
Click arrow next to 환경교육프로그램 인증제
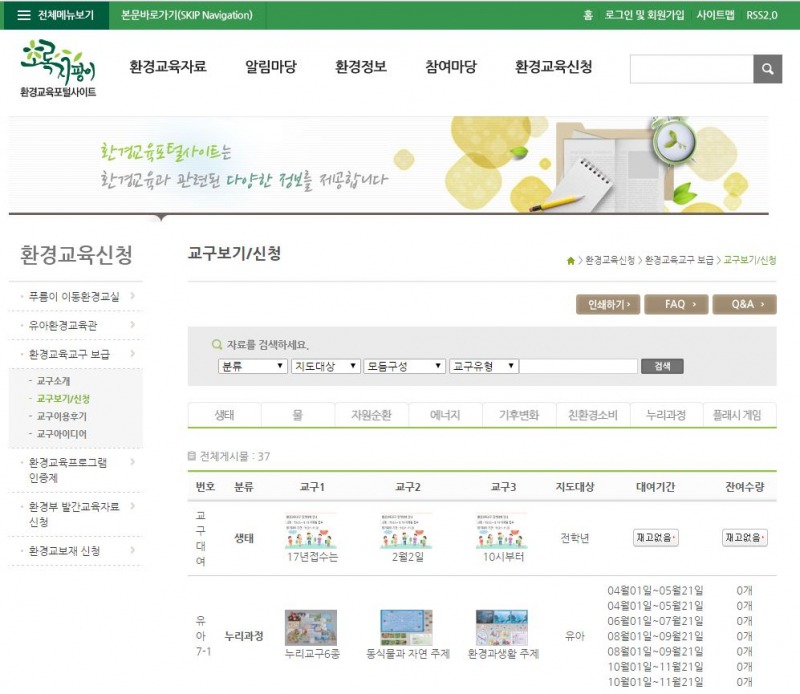(x=133, y=462)
